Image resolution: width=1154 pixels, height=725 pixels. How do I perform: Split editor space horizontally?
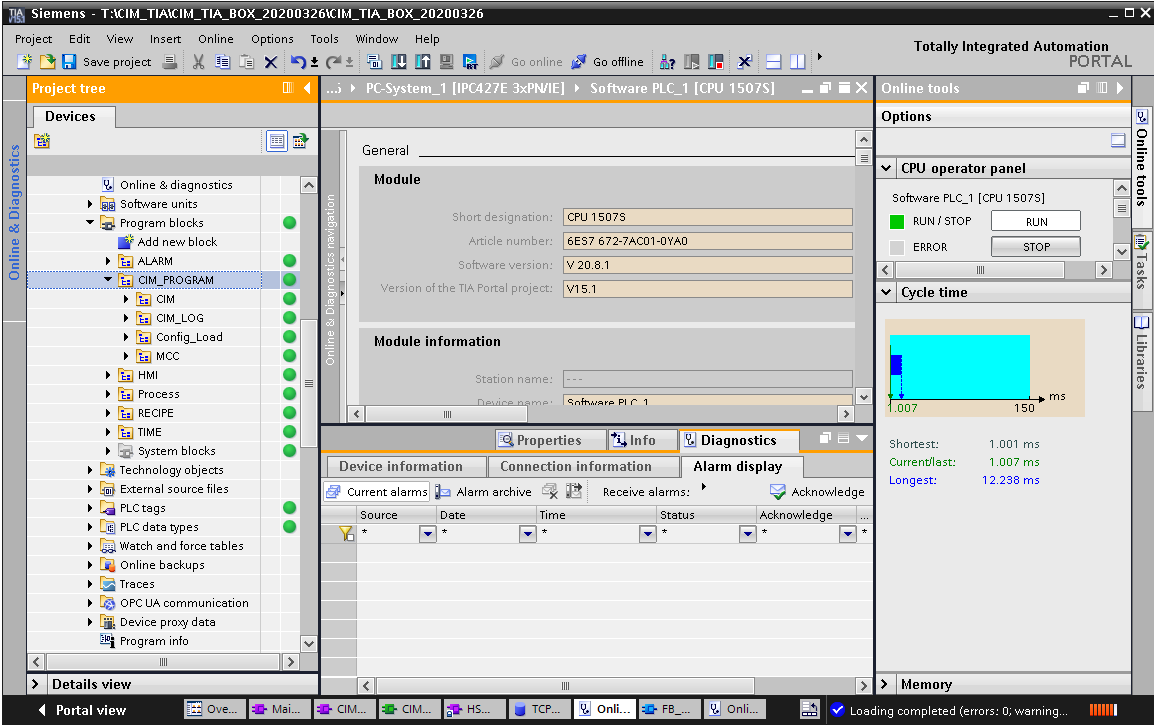click(x=774, y=62)
